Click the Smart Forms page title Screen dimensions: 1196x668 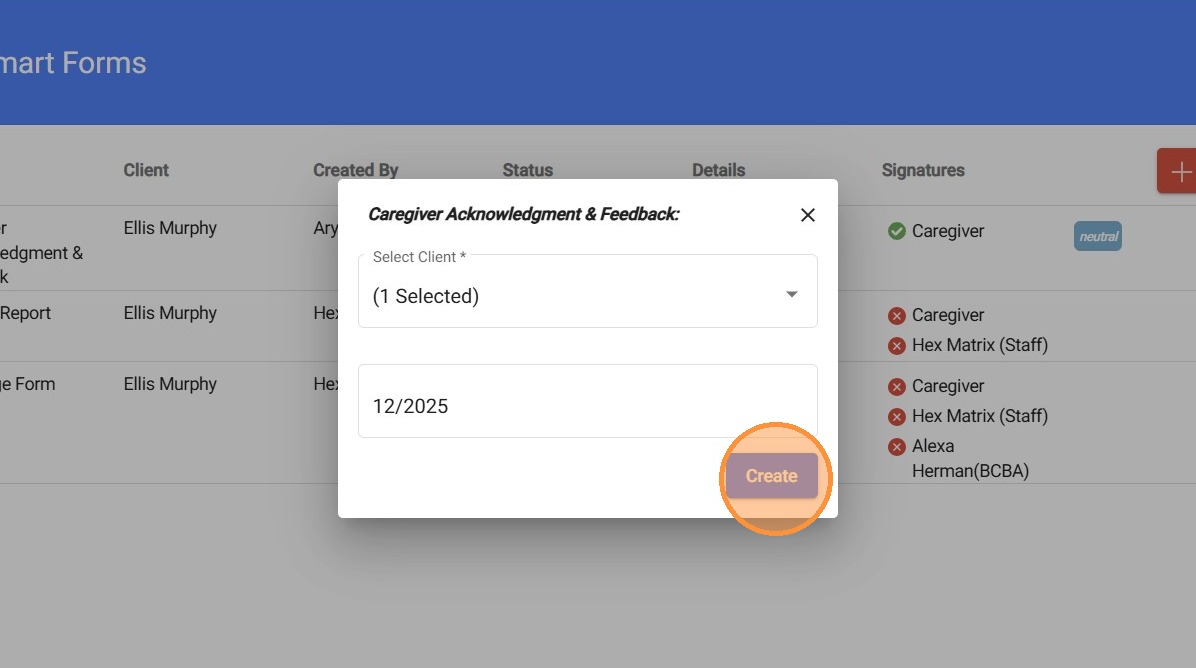(73, 63)
